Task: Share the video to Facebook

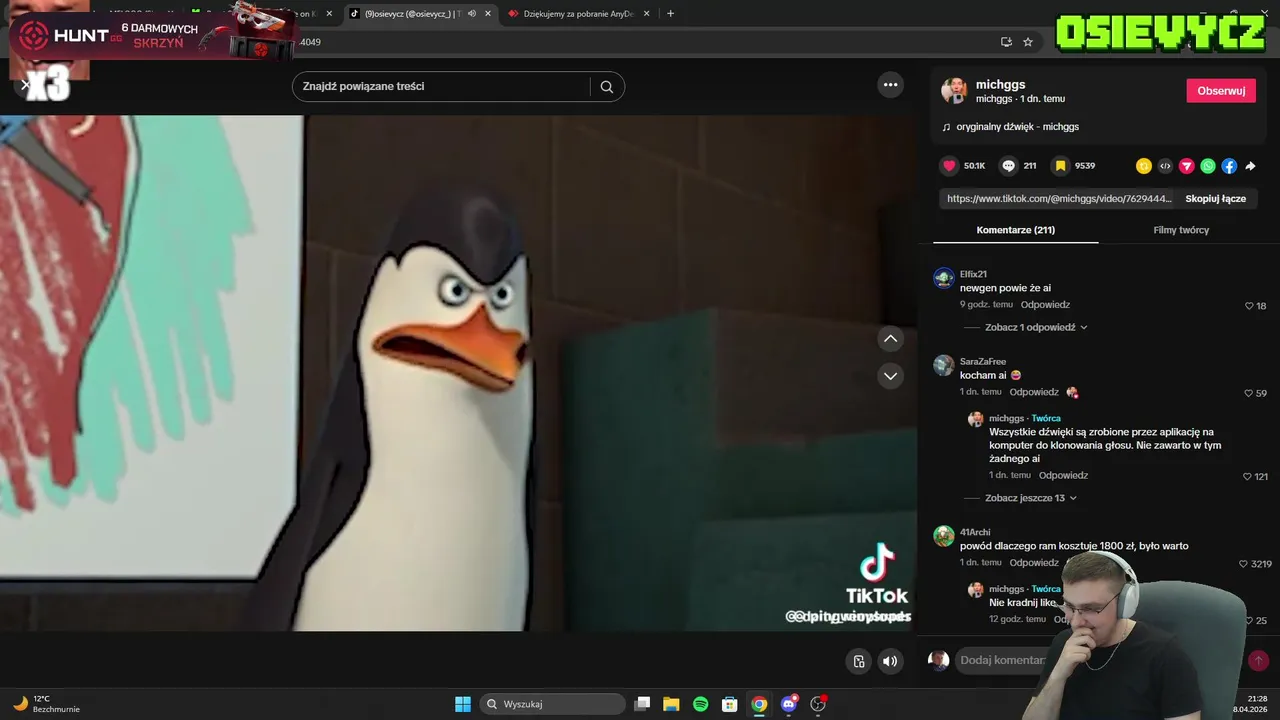Action: (1229, 166)
